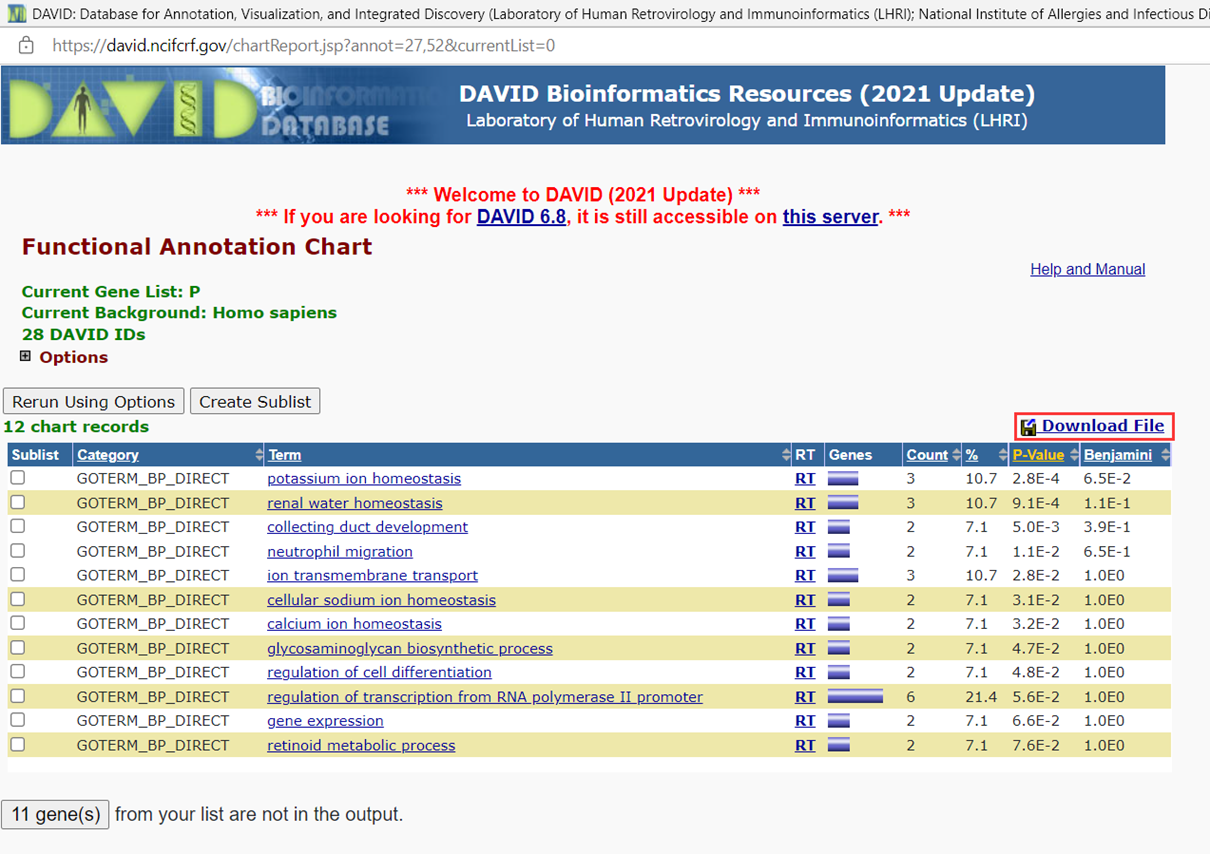This screenshot has height=854, width=1210.
Task: Open renal water homeostasis term link
Action: 355,503
